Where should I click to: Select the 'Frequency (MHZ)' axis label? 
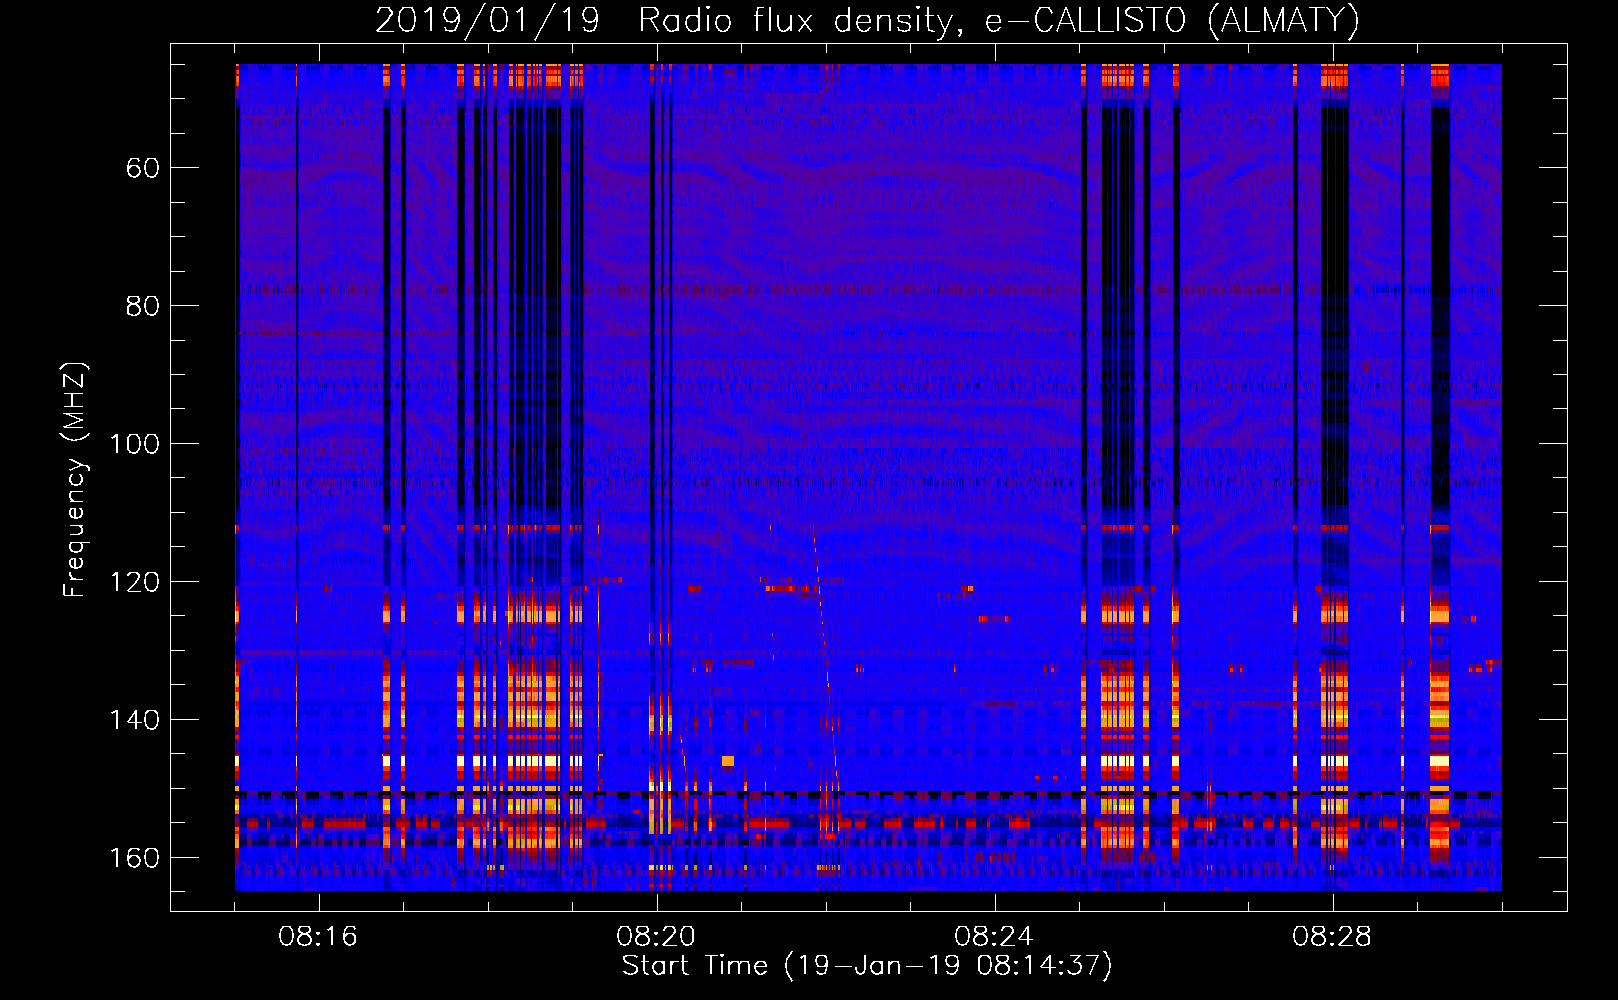click(x=75, y=479)
